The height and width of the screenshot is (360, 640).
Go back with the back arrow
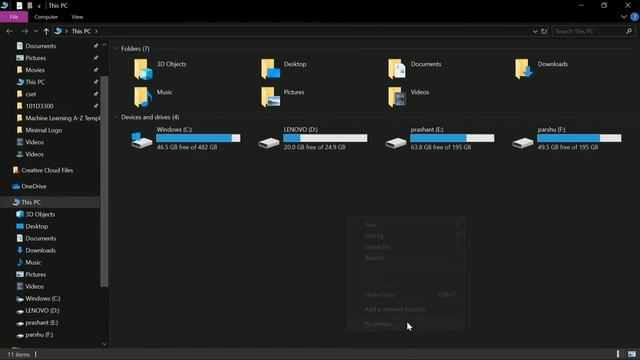coord(9,31)
